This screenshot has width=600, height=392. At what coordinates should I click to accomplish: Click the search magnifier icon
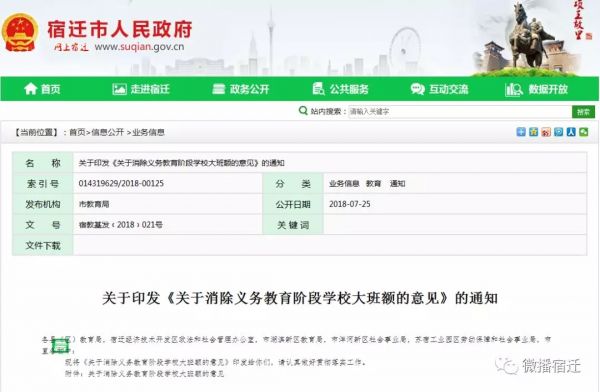(303, 111)
